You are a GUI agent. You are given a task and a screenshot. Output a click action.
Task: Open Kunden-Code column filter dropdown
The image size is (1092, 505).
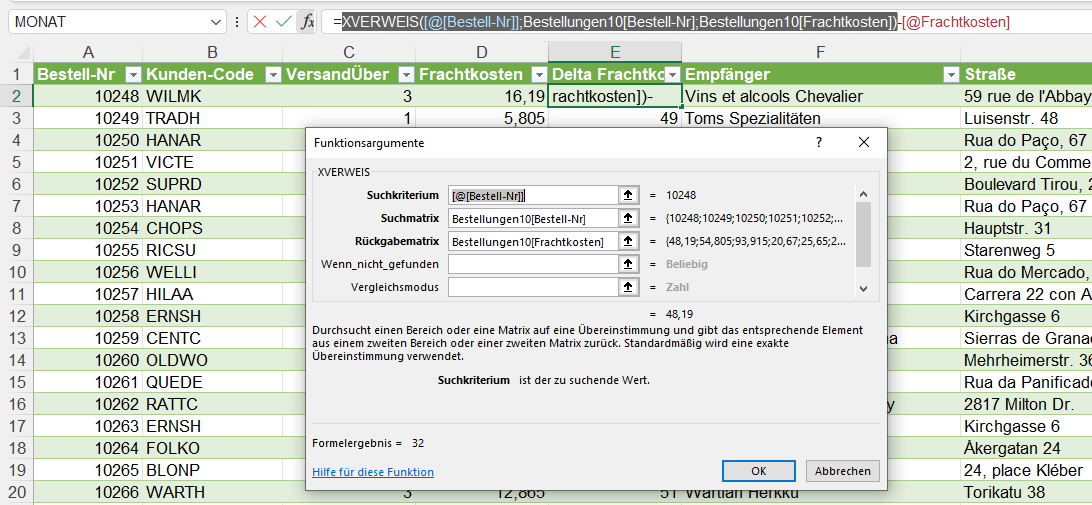pyautogui.click(x=273, y=74)
